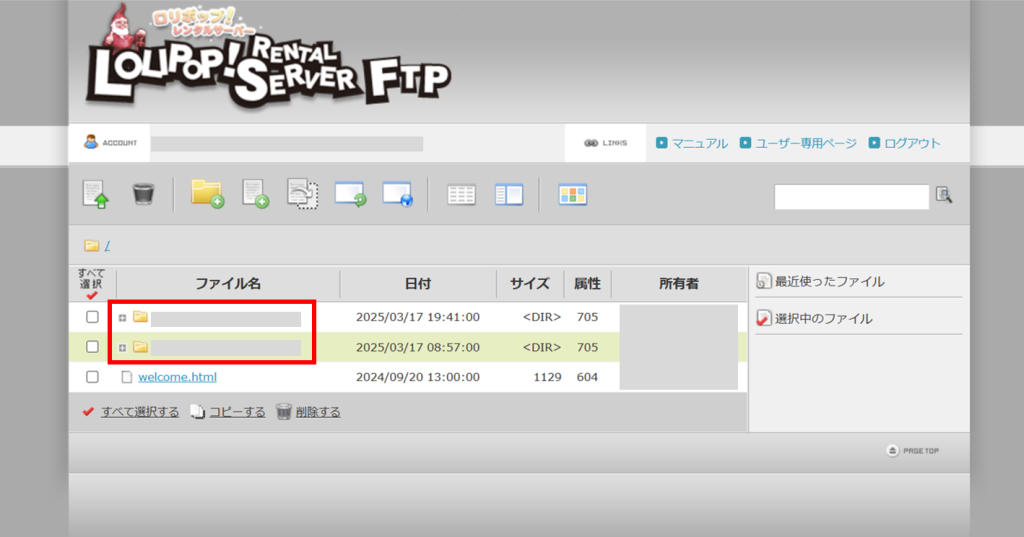Screen dimensions: 1024x537
Task: Click ログアウト to log out
Action: point(912,143)
